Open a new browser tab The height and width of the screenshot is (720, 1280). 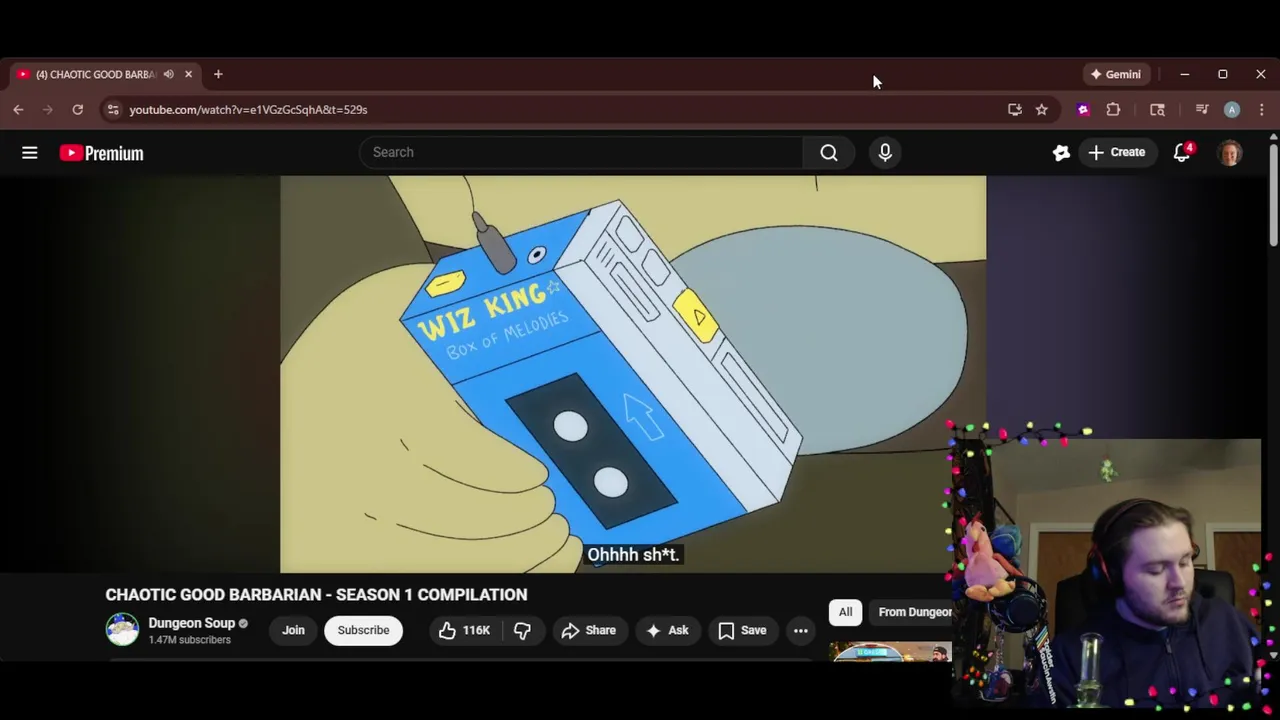click(x=218, y=74)
